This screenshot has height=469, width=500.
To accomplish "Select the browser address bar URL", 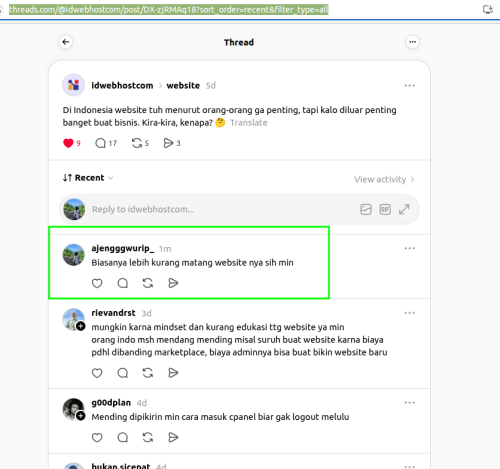I will click(x=169, y=9).
